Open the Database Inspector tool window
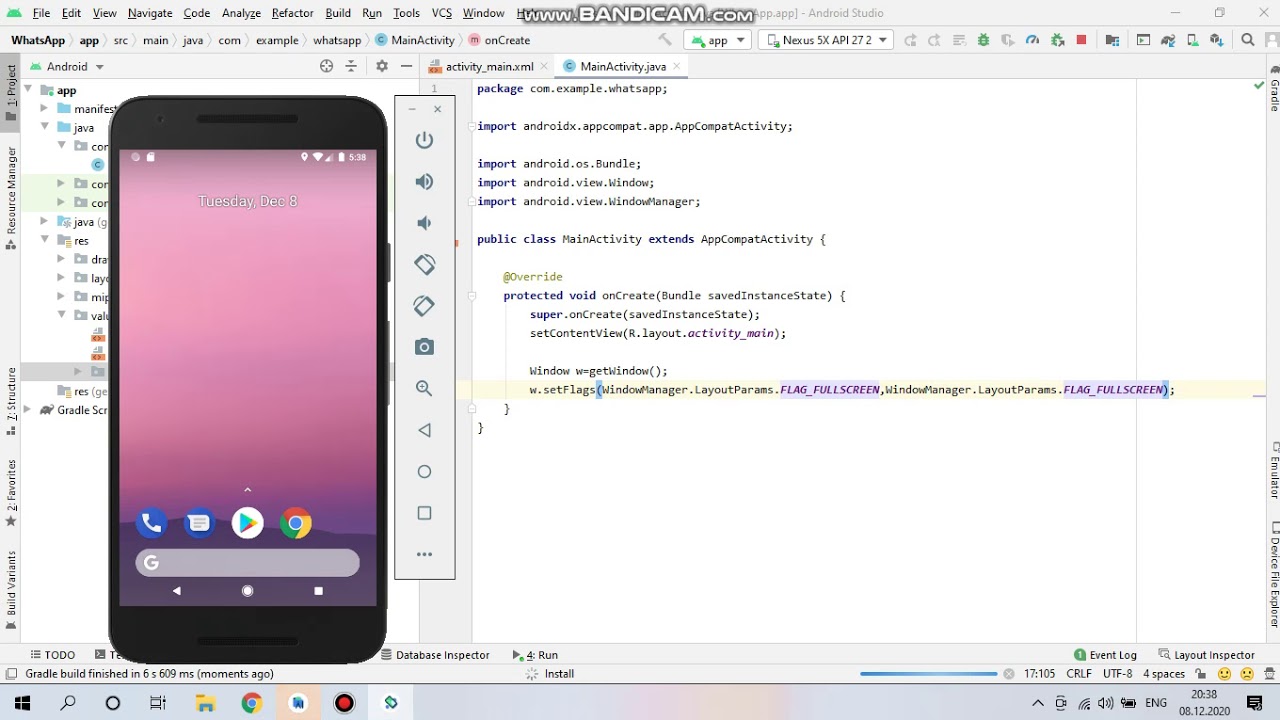This screenshot has height=720, width=1280. point(435,655)
